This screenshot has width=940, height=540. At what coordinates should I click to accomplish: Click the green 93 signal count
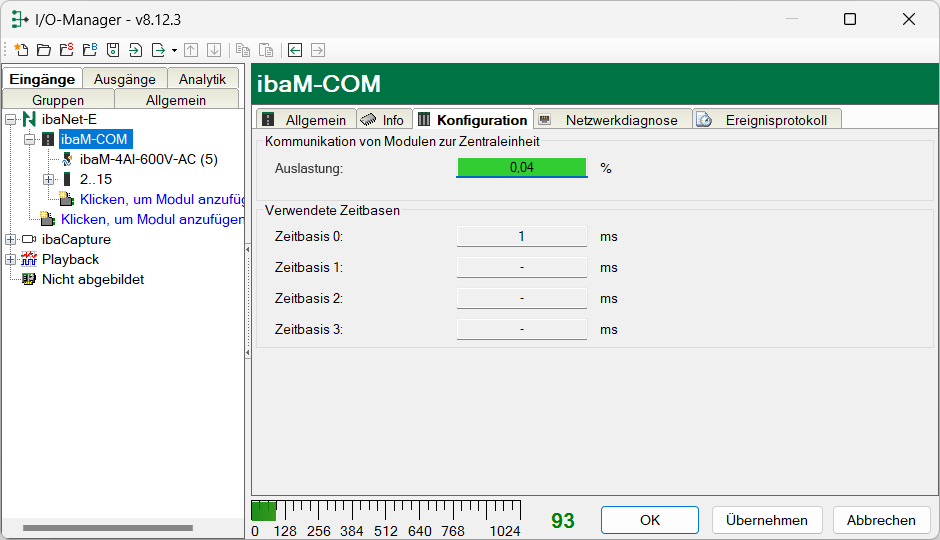(562, 520)
